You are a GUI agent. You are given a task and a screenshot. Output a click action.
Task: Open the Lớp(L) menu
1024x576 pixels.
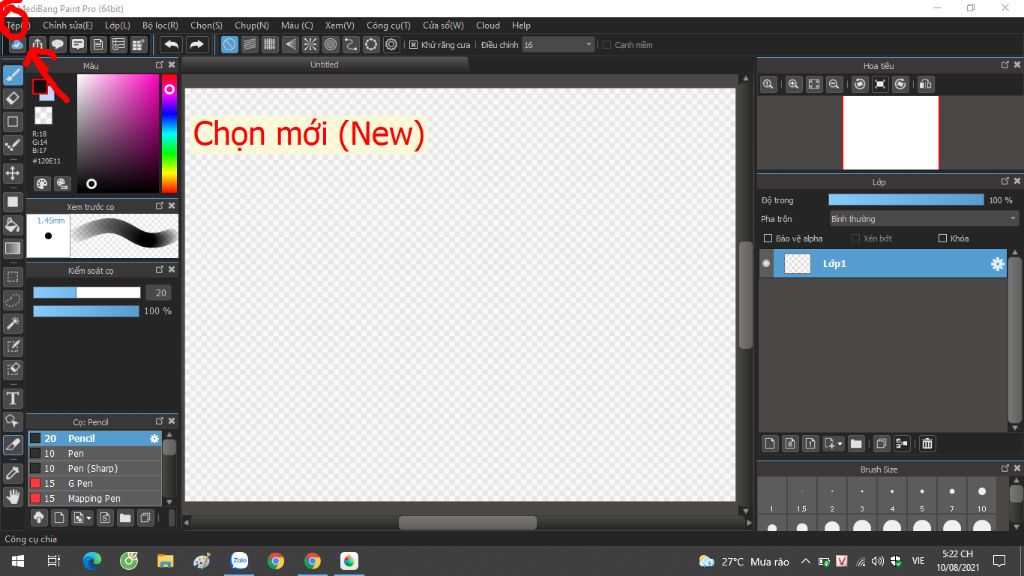coord(118,25)
